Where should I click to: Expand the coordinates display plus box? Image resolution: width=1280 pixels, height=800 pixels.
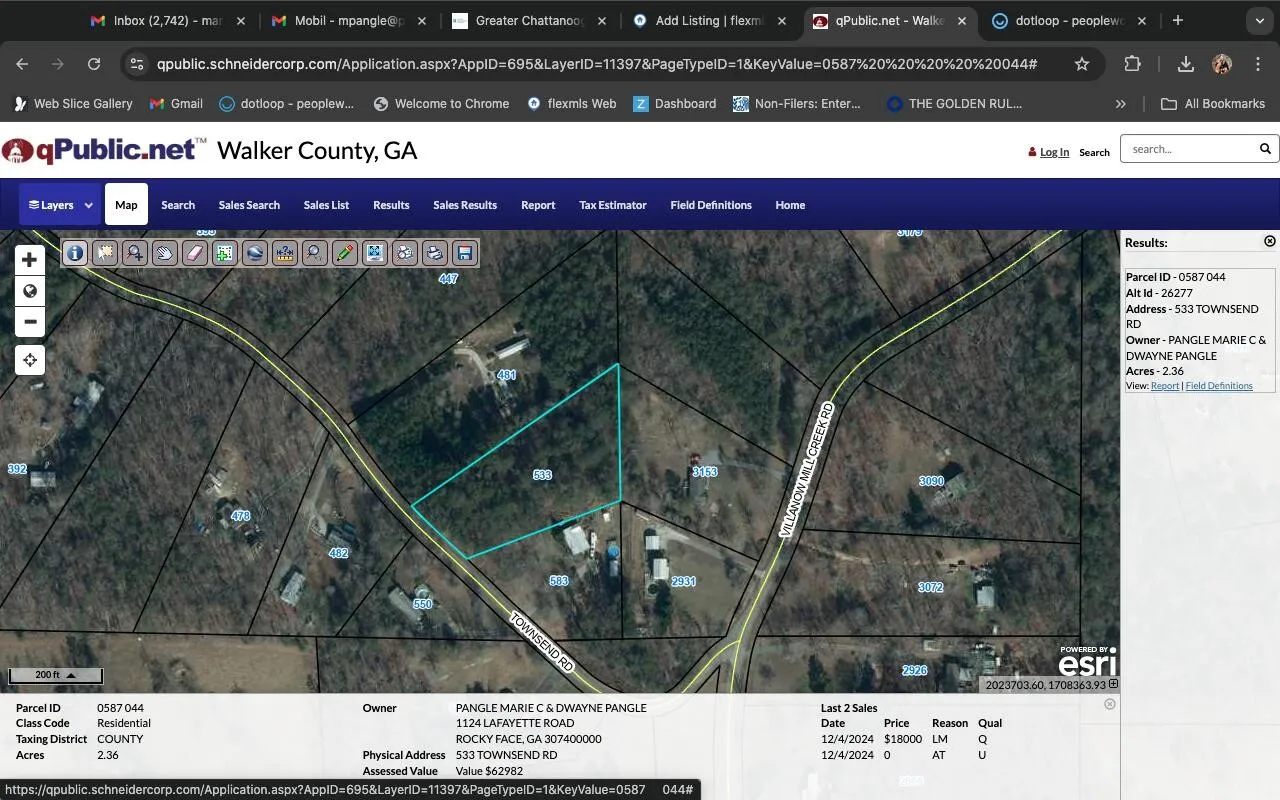tap(1113, 685)
